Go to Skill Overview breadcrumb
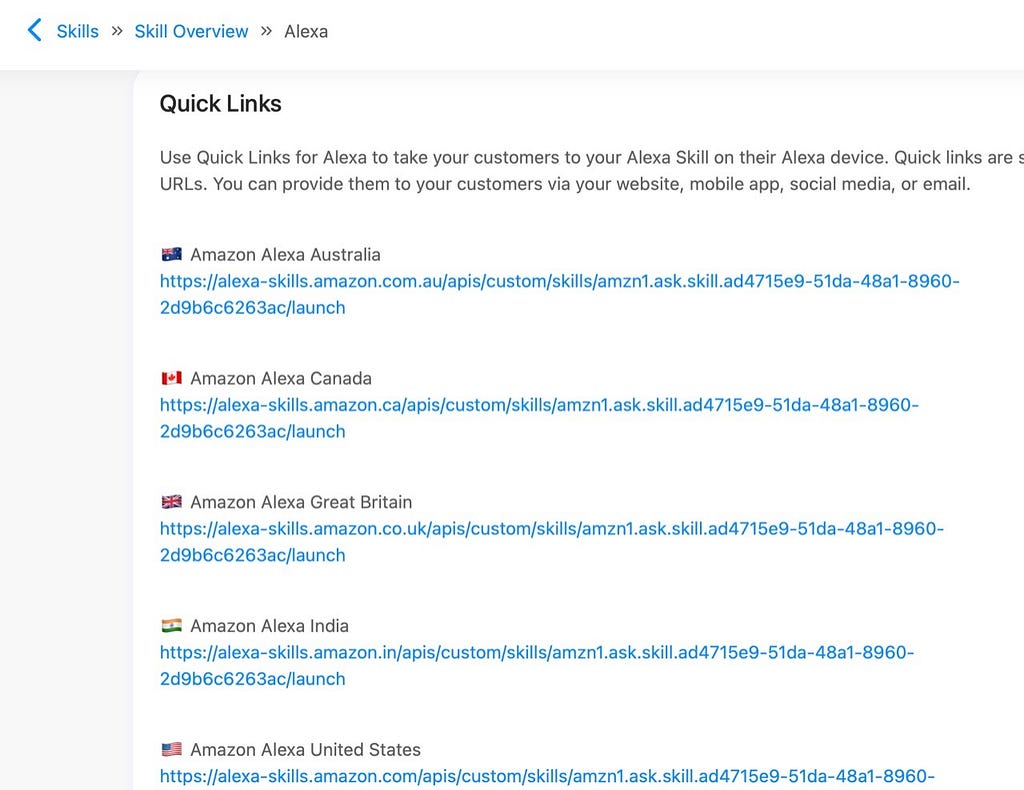1024x790 pixels. coord(191,31)
